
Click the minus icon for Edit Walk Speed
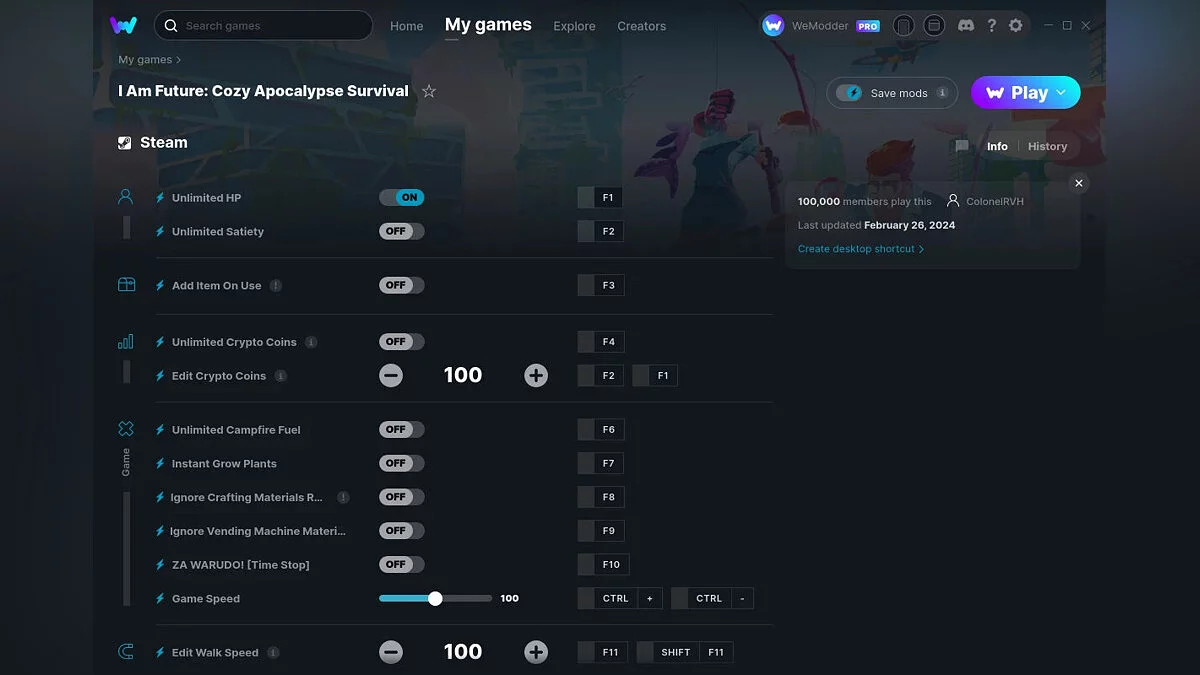(x=391, y=653)
